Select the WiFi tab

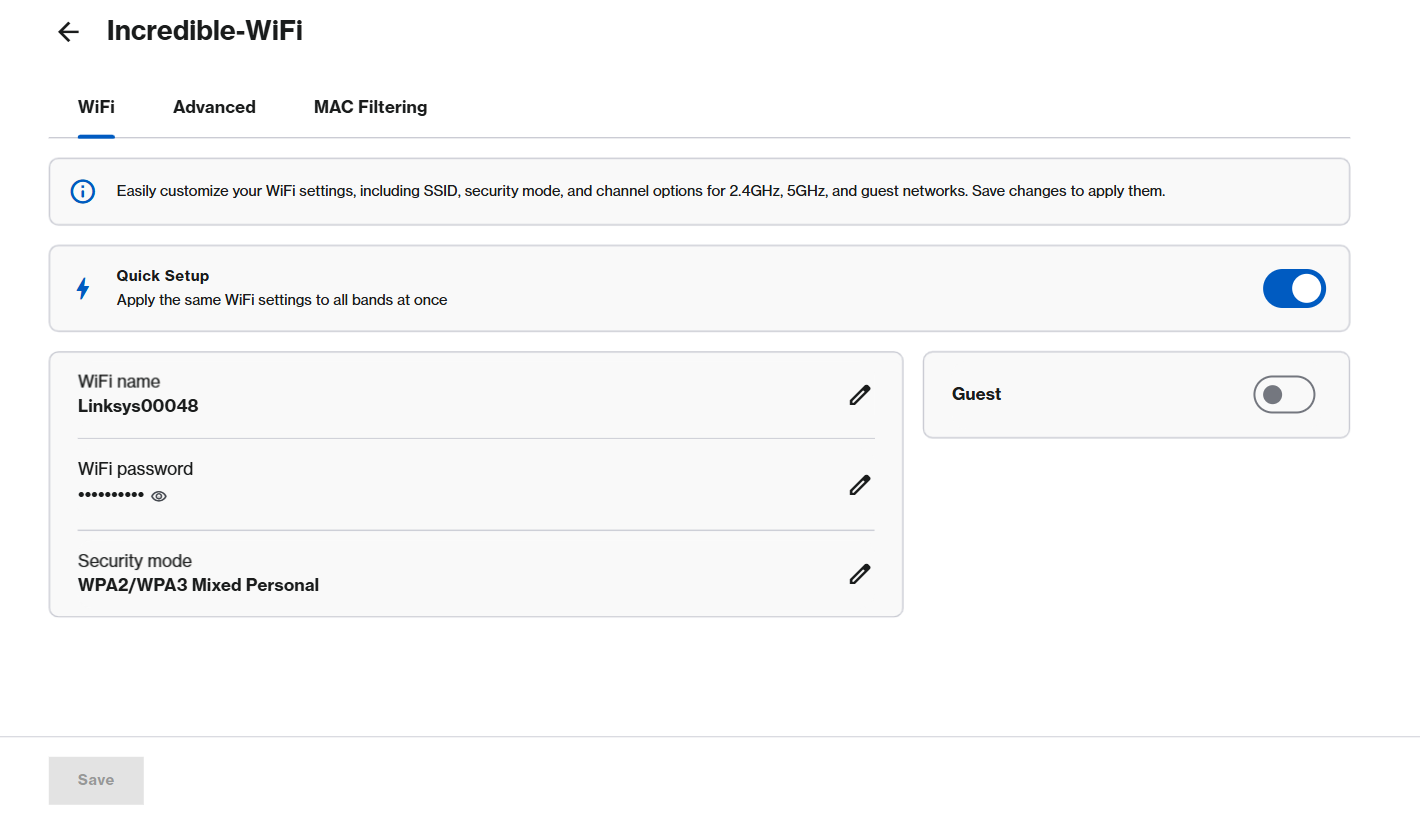96,107
